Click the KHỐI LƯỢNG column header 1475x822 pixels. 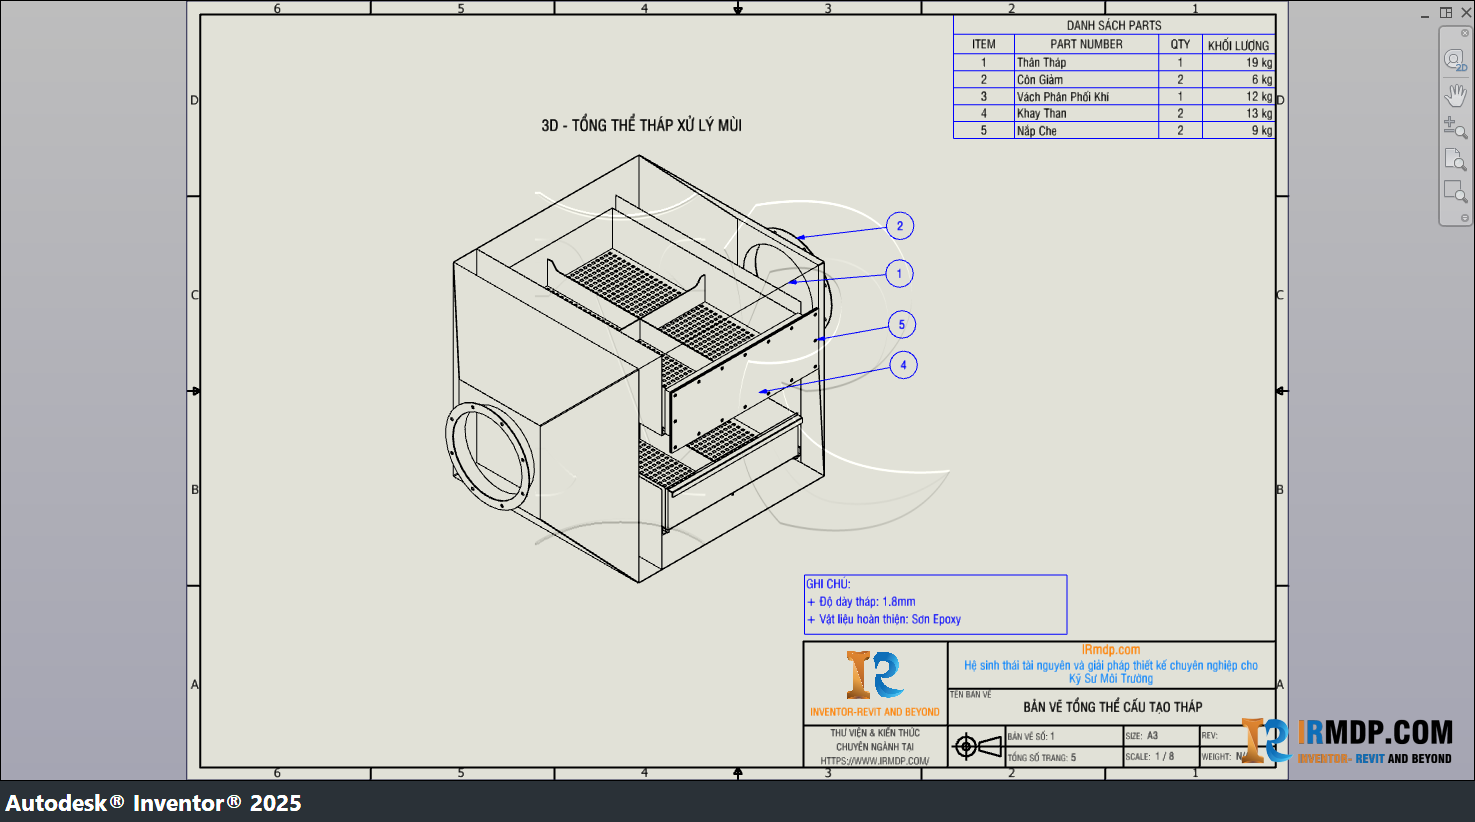(1238, 45)
